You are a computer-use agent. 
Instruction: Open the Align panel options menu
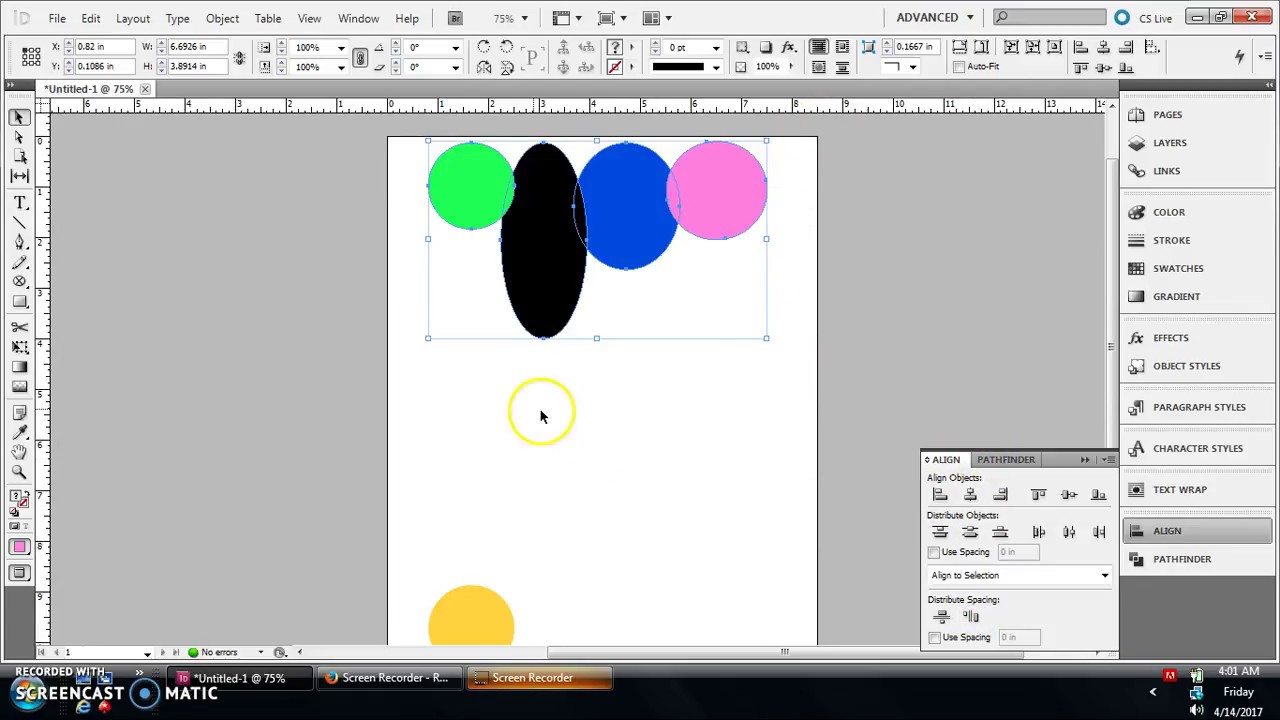[x=1108, y=460]
